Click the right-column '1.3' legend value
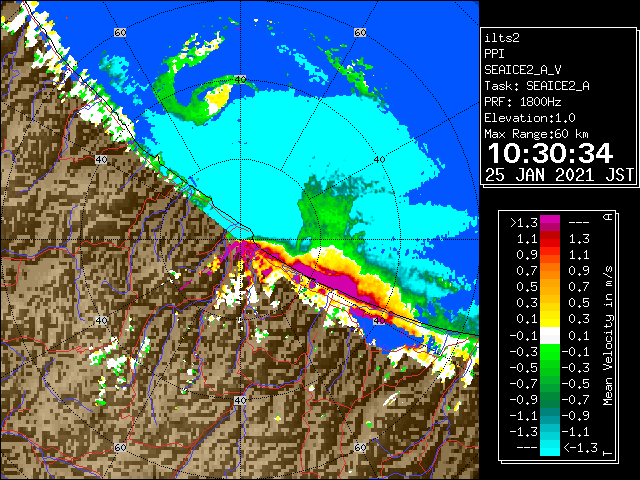 point(579,239)
